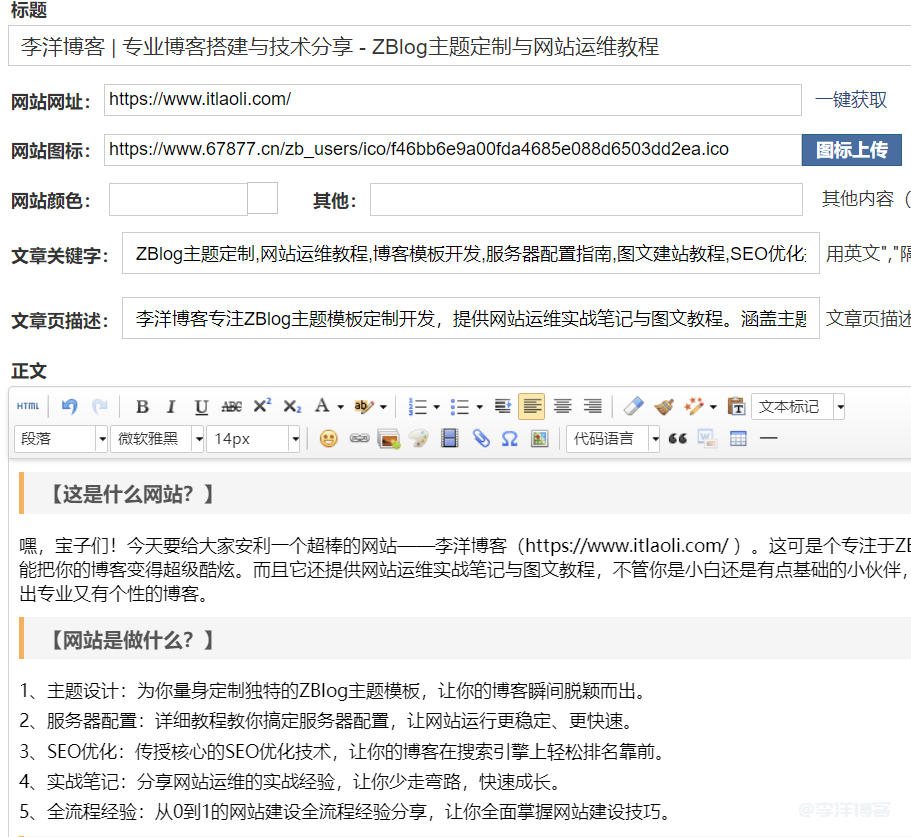Image resolution: width=911 pixels, height=837 pixels.
Task: Insert an image into the article
Action: (388, 438)
